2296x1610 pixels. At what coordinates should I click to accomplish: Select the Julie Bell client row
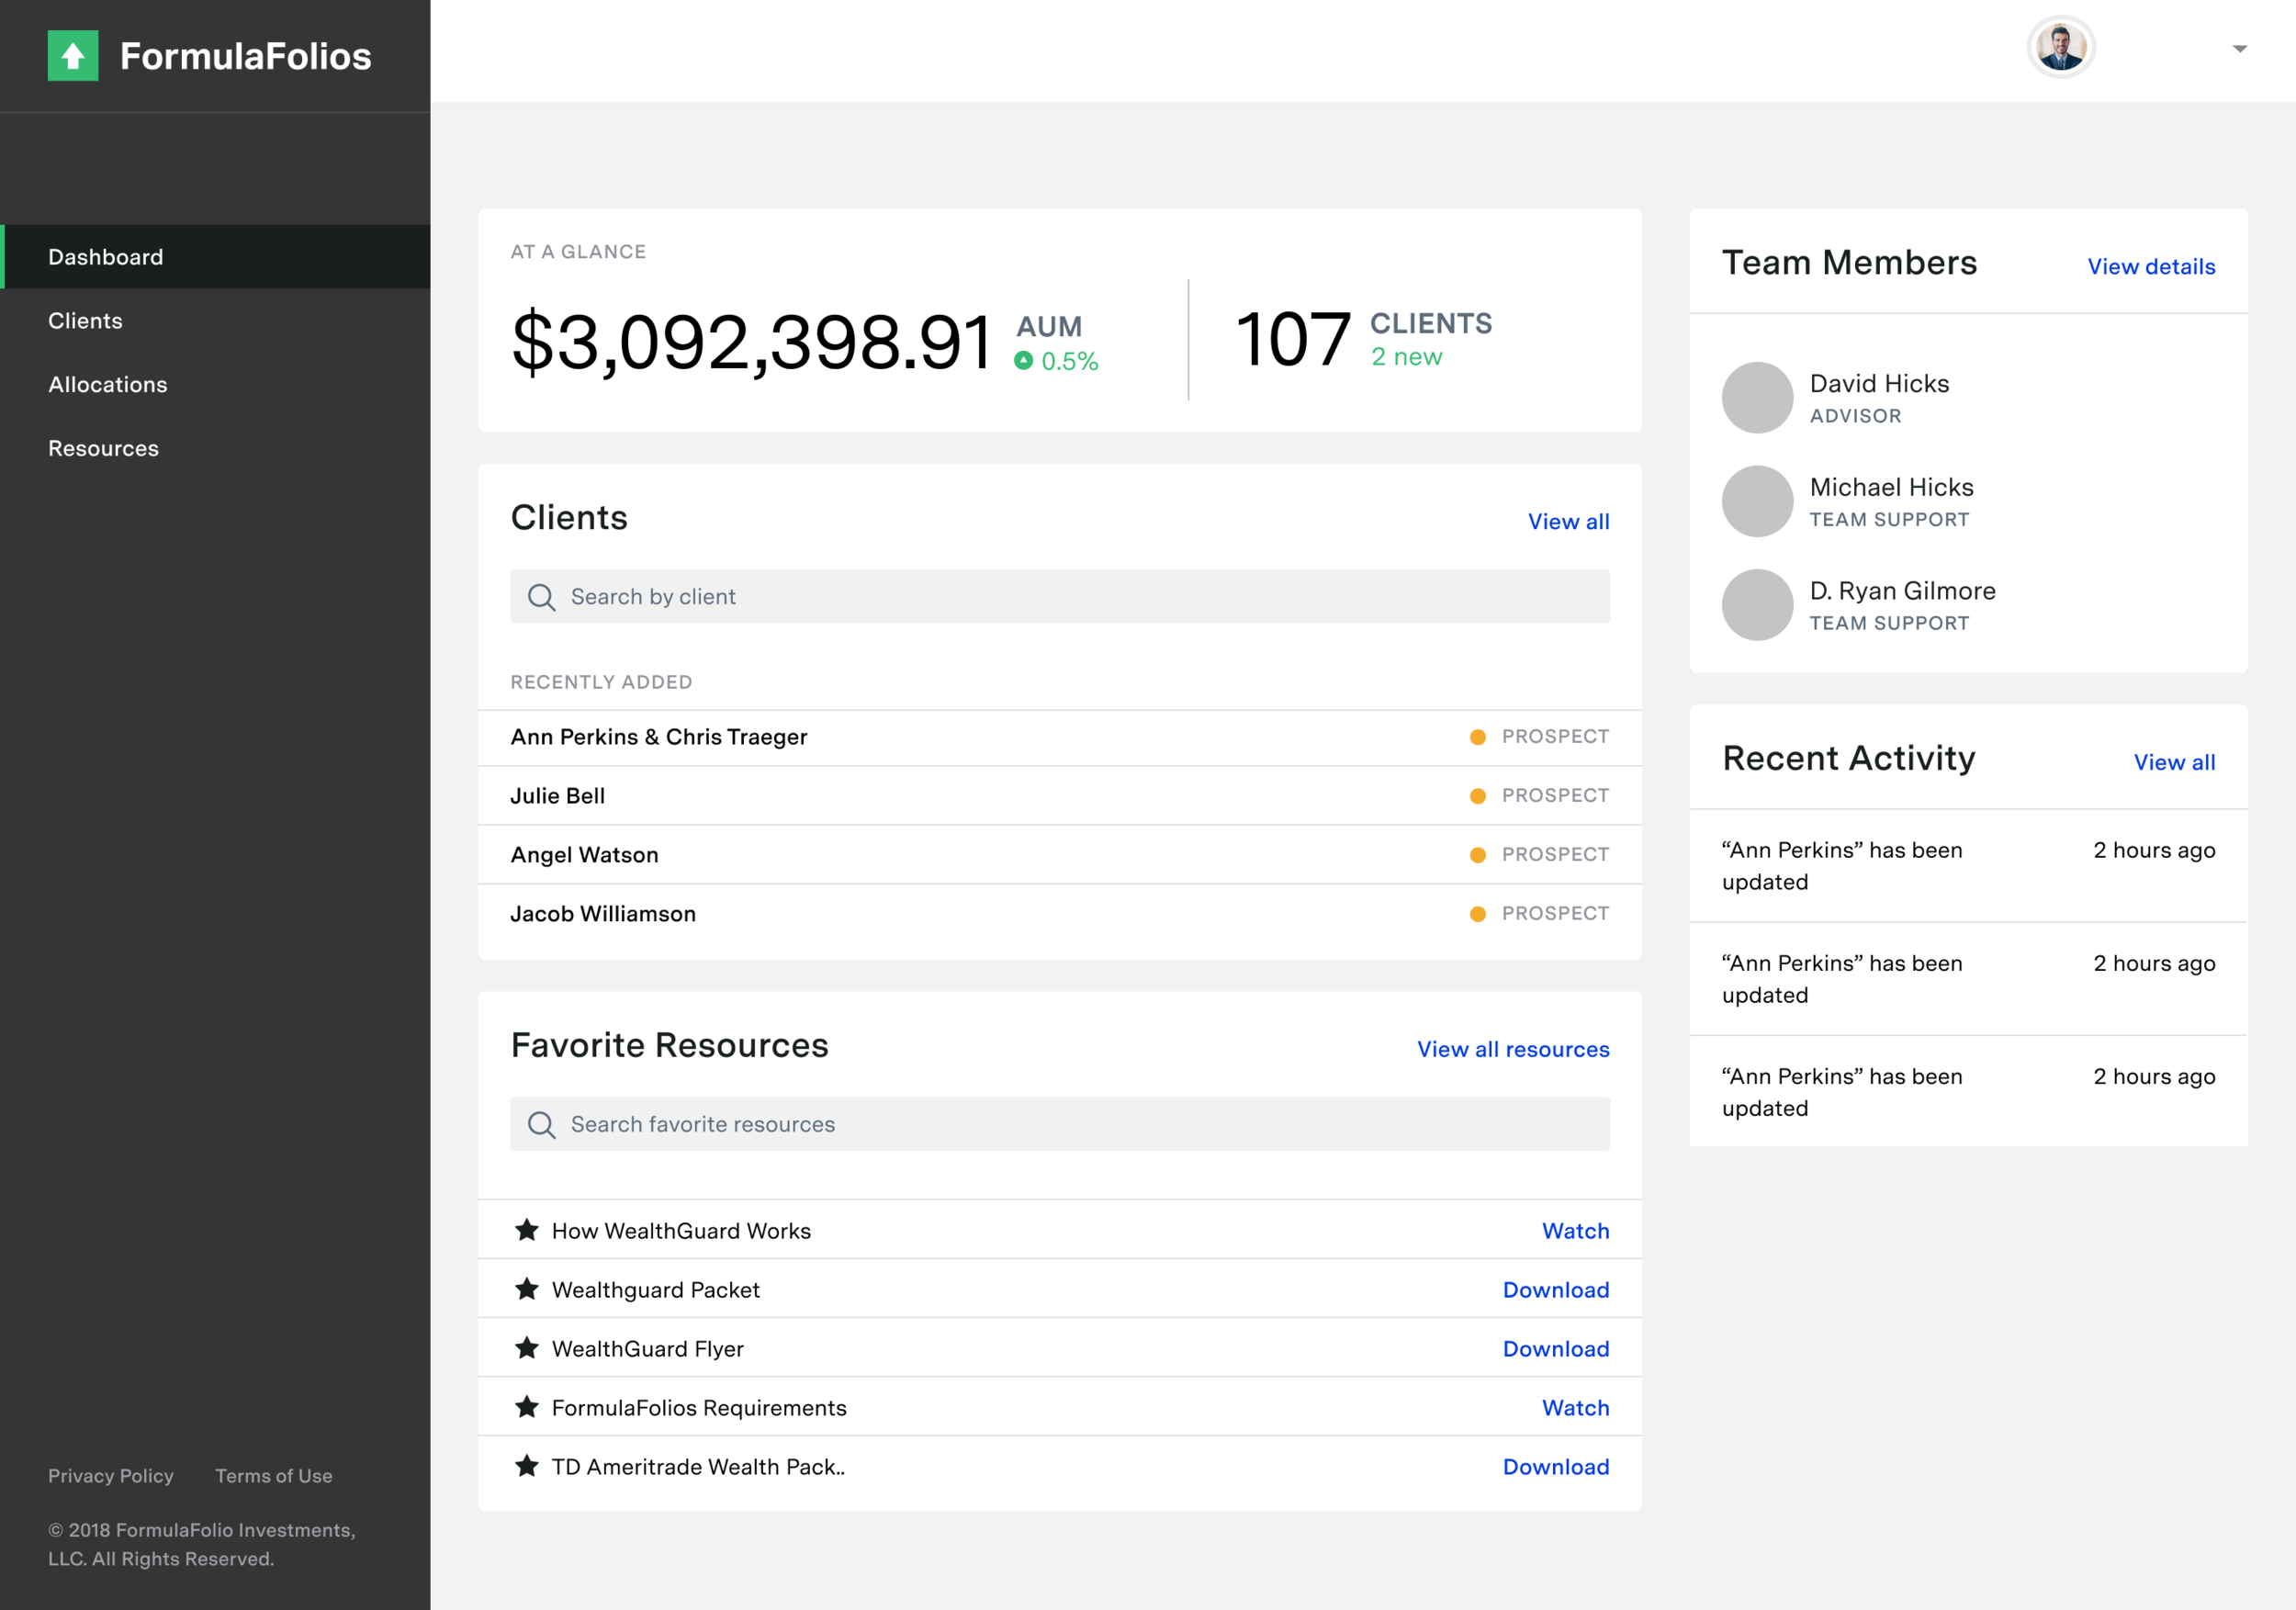point(1060,796)
